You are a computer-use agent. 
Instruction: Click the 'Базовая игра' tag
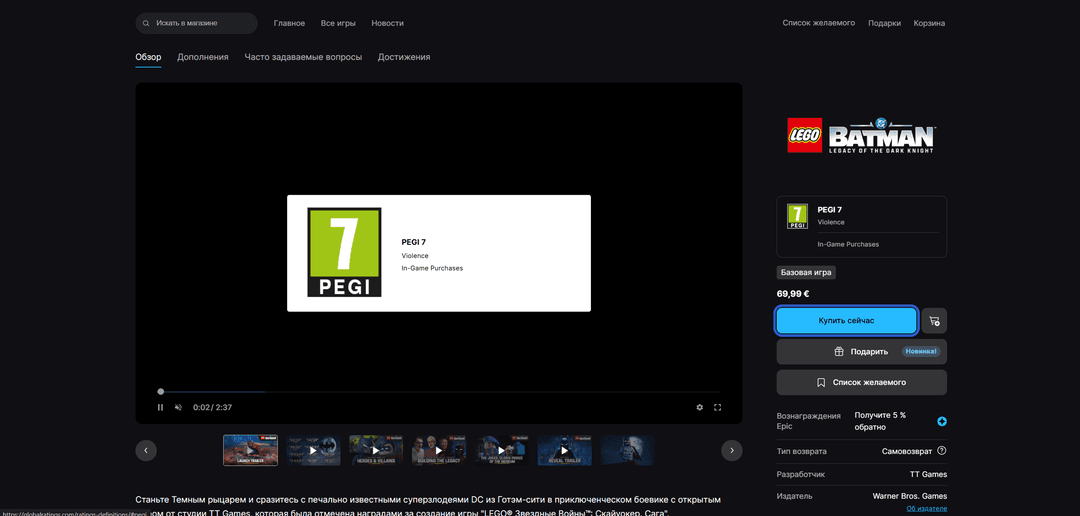click(806, 273)
